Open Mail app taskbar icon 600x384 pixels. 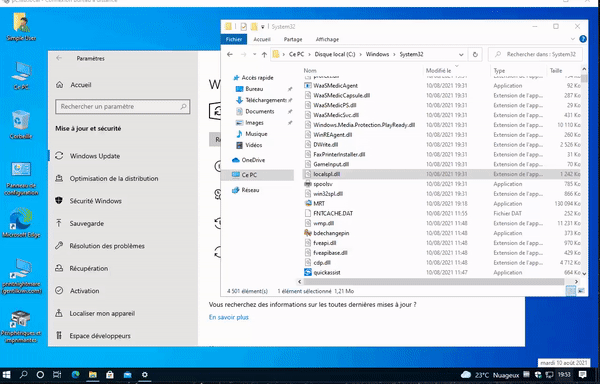click(127, 375)
